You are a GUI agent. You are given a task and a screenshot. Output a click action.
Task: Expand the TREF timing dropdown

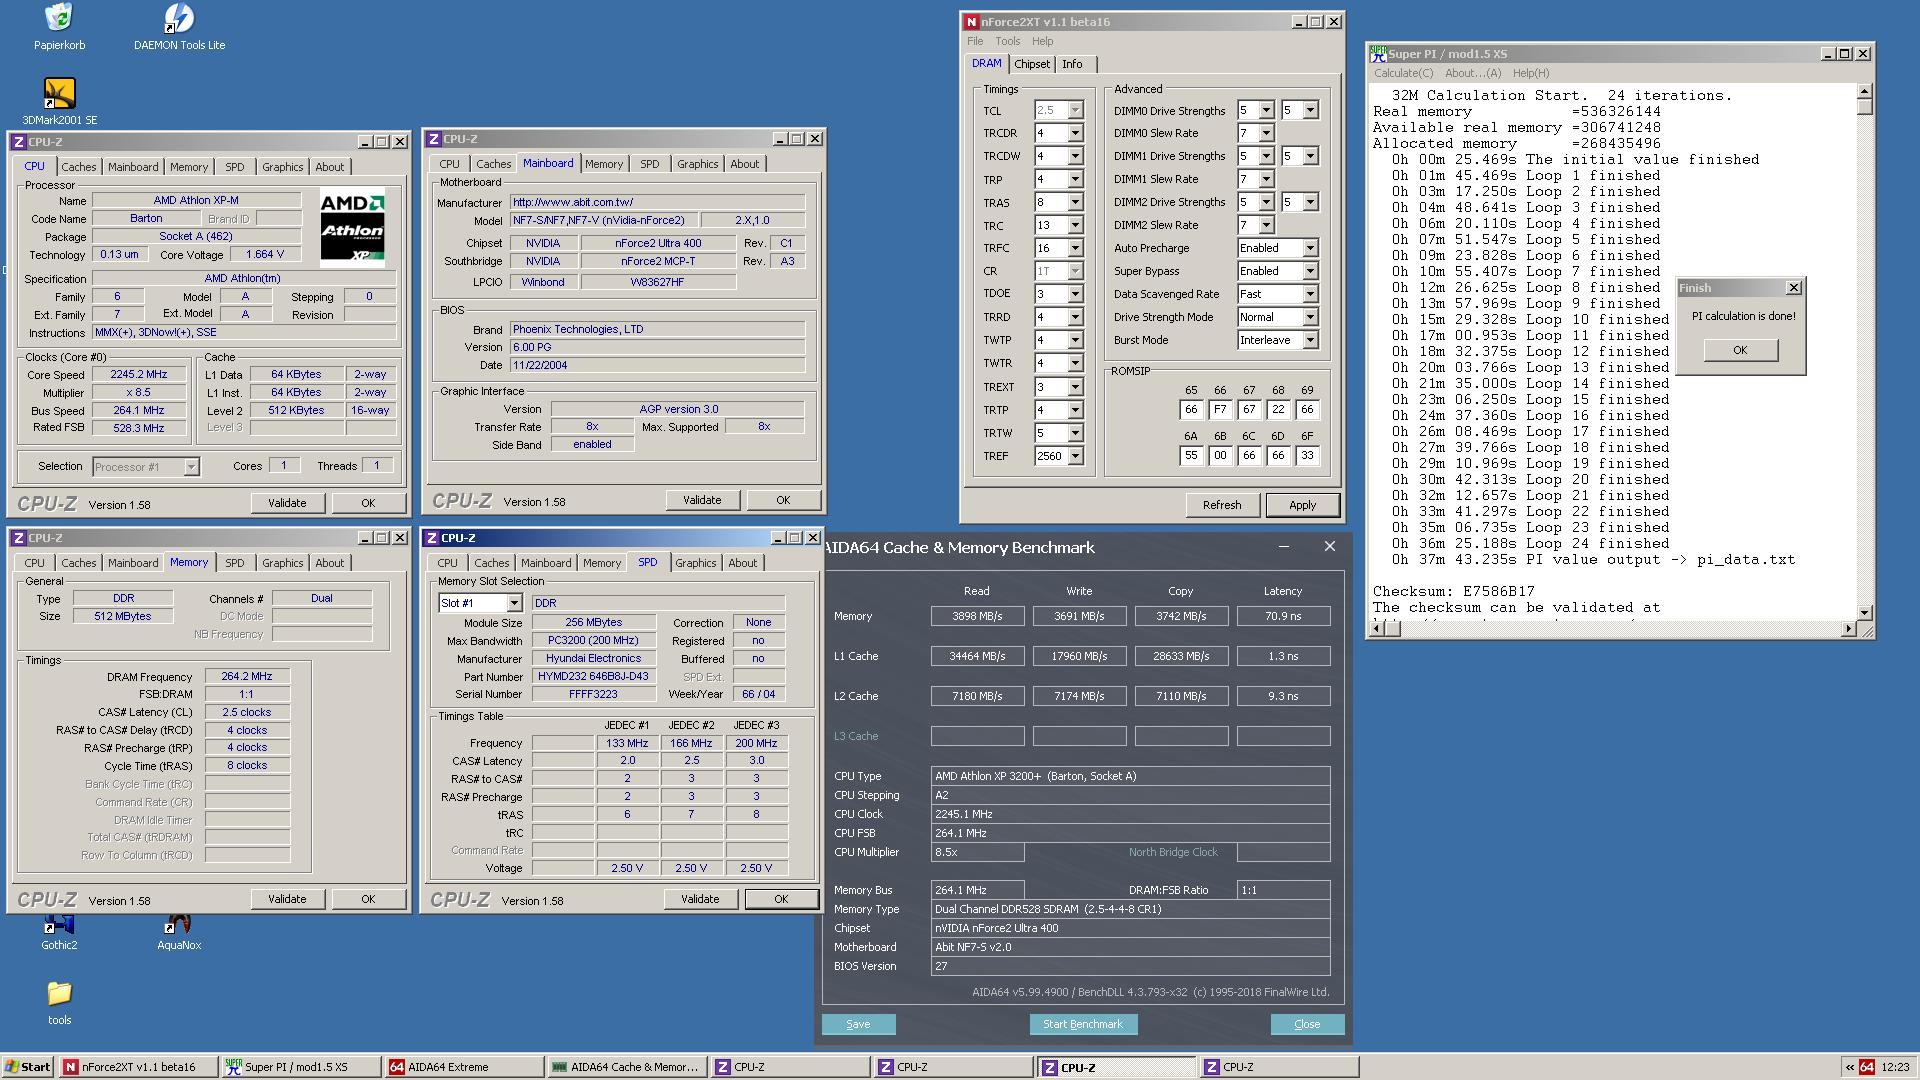1075,456
